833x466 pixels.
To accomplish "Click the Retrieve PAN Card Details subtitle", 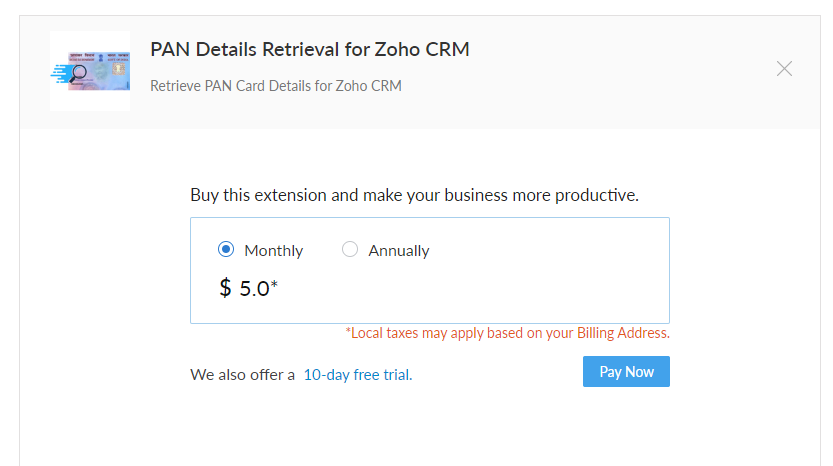I will [276, 86].
